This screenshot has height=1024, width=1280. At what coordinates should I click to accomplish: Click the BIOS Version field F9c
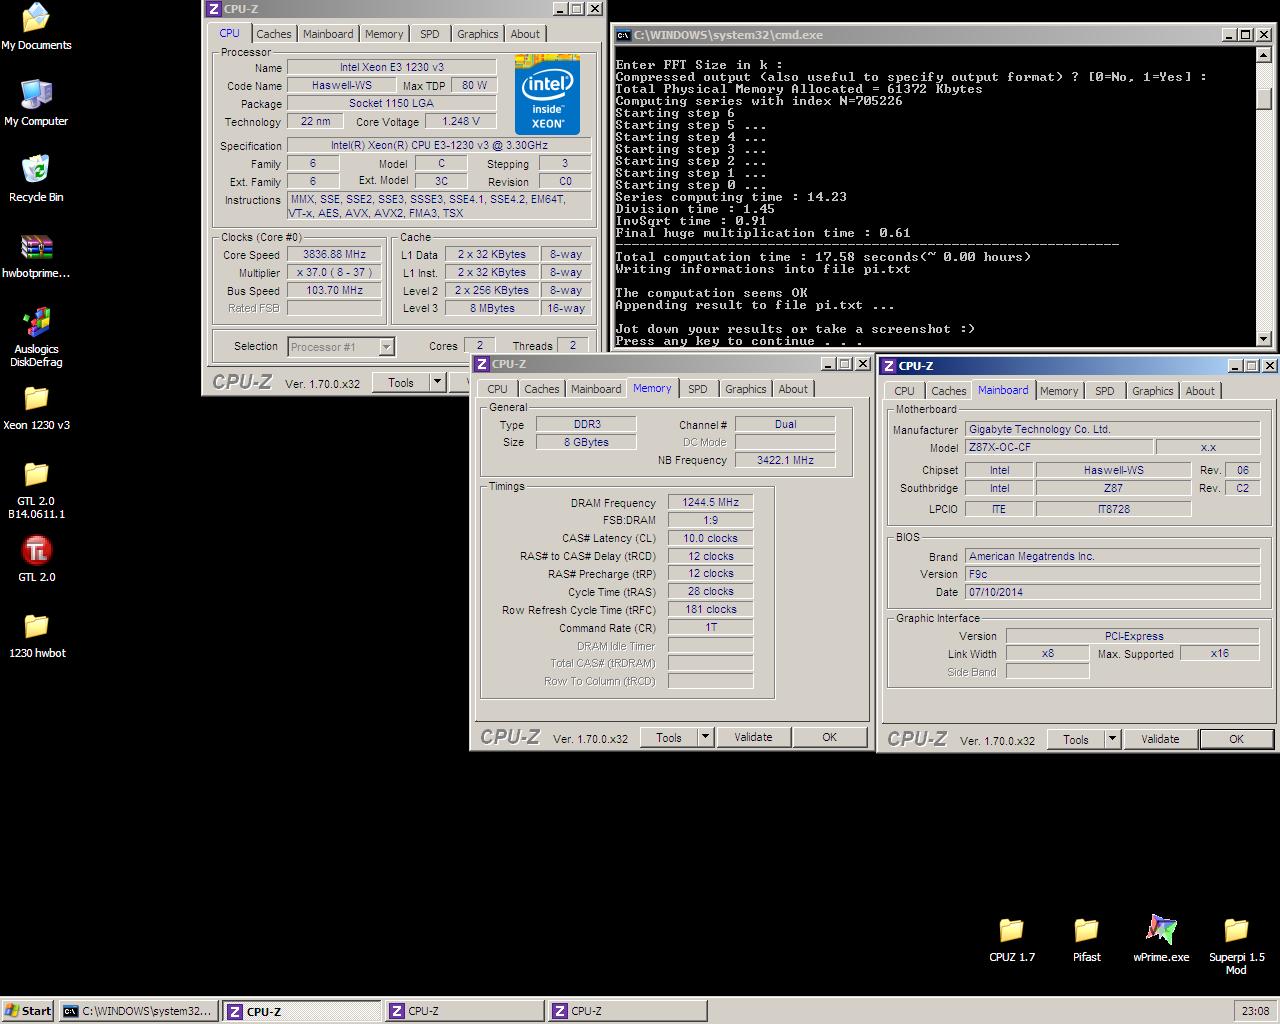tap(1112, 574)
